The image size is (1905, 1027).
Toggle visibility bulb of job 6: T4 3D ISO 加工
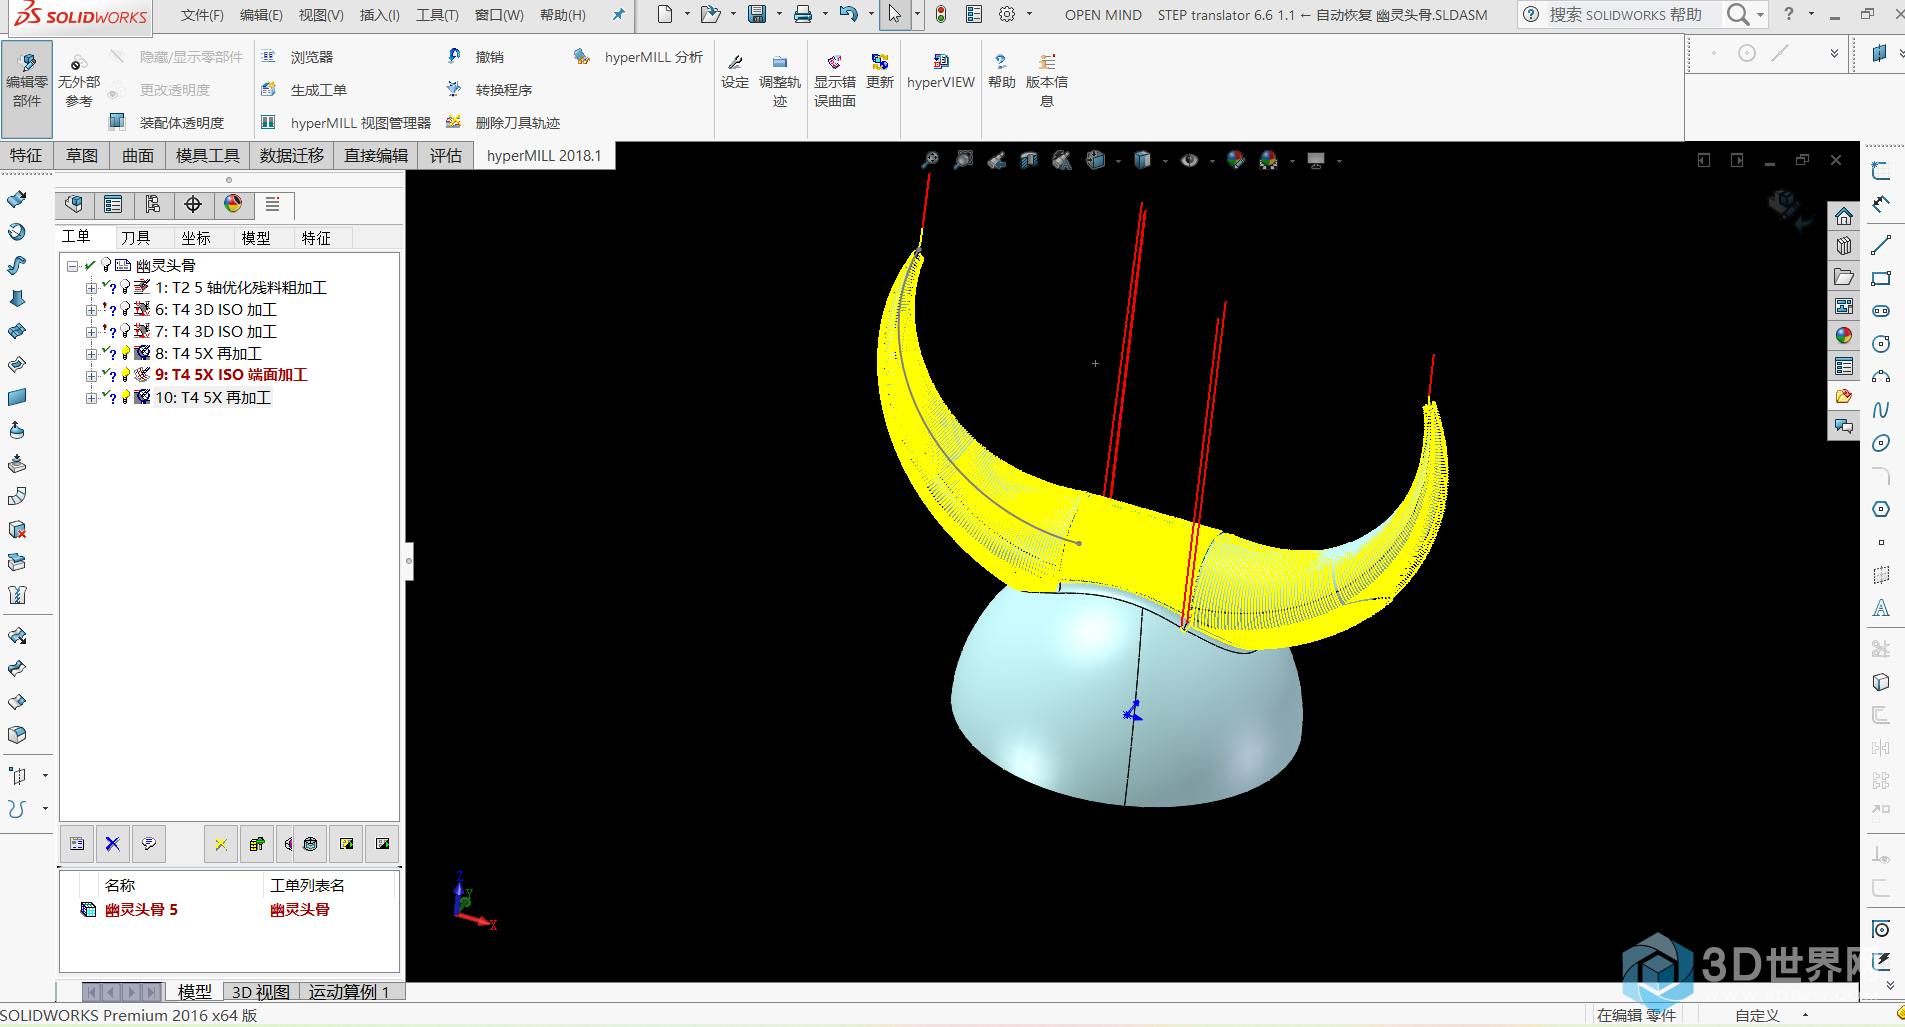126,309
